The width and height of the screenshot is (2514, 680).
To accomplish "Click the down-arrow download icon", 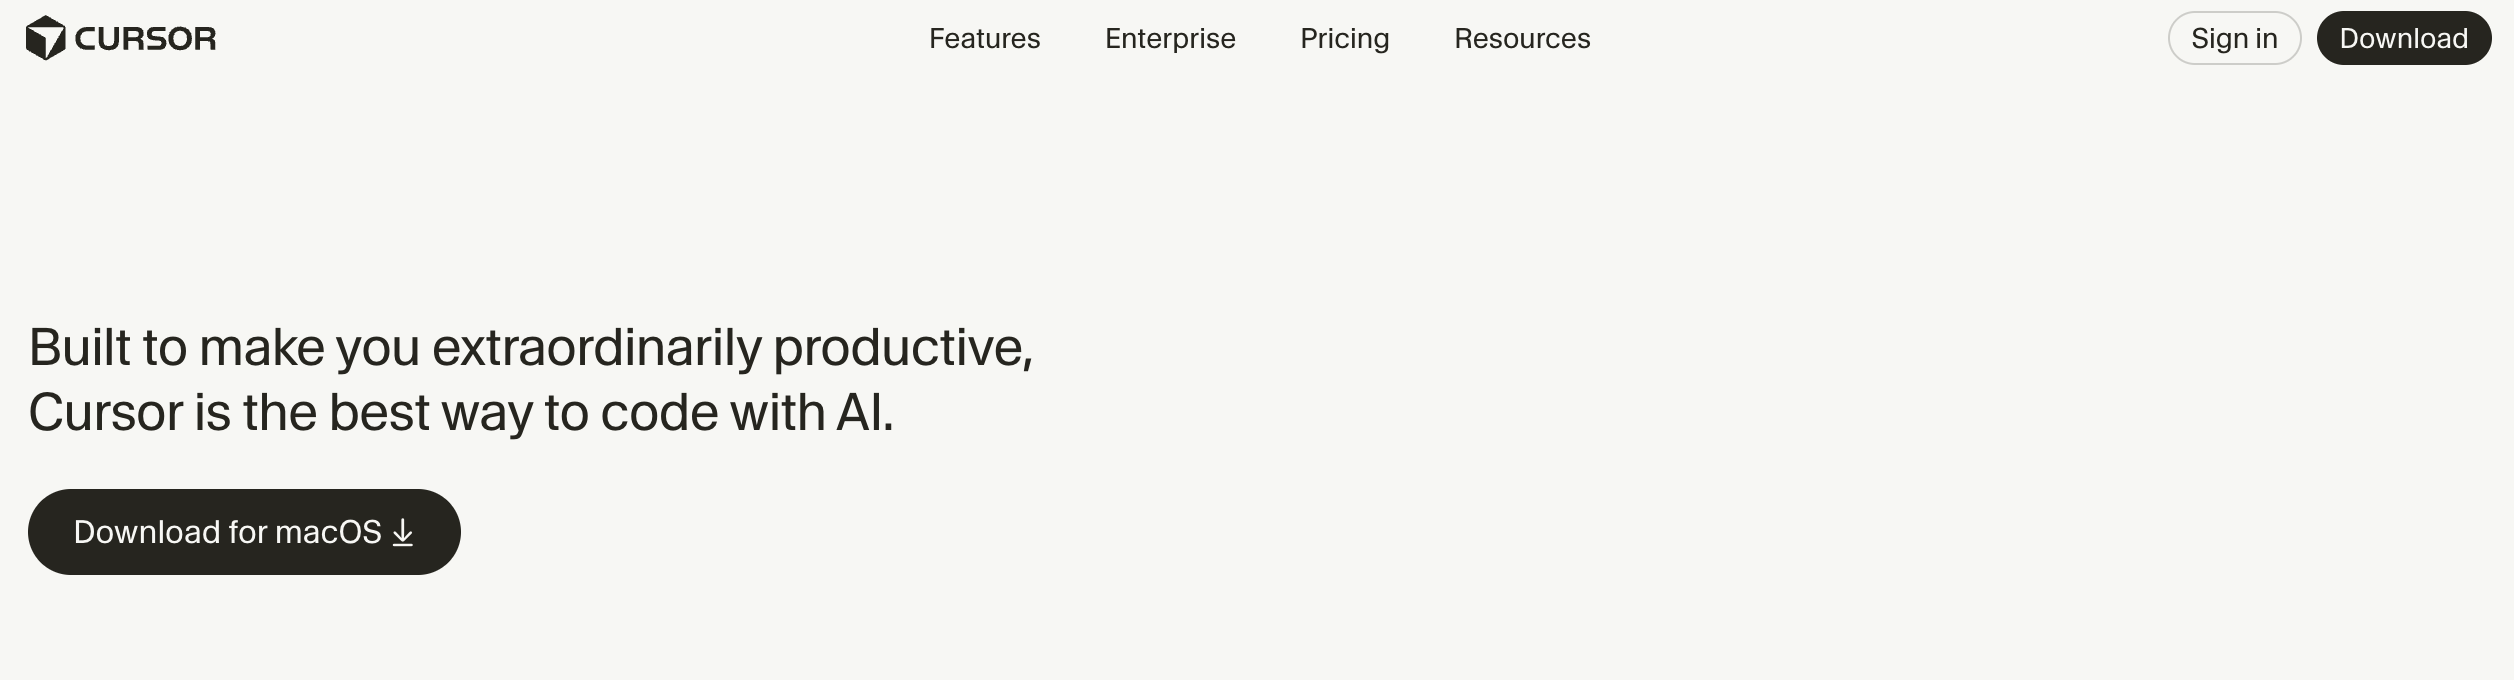I will [x=402, y=532].
